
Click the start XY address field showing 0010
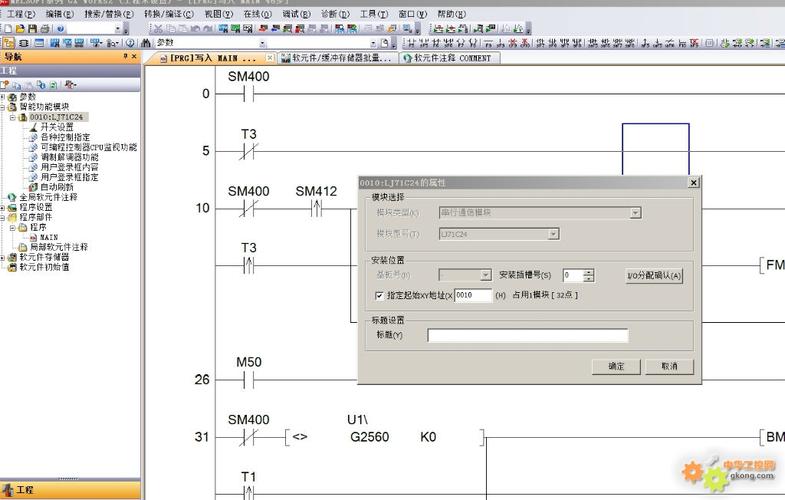[473, 295]
